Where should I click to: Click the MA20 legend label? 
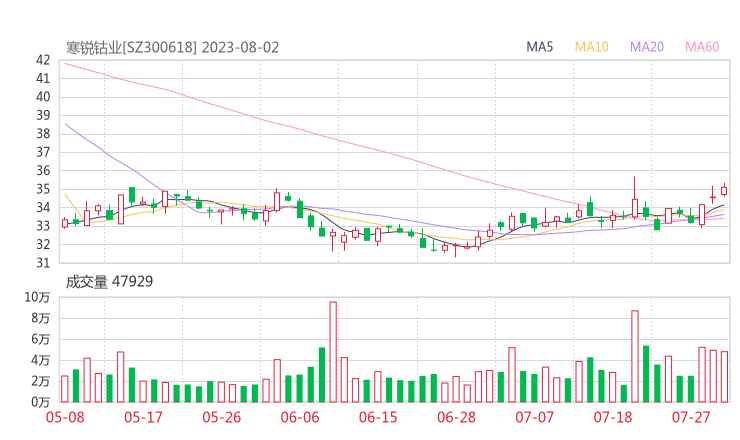click(647, 47)
